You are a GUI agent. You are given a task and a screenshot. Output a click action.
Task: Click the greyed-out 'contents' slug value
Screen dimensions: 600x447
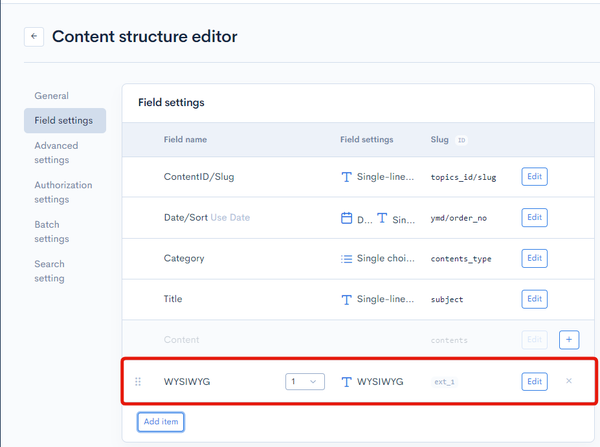click(449, 340)
